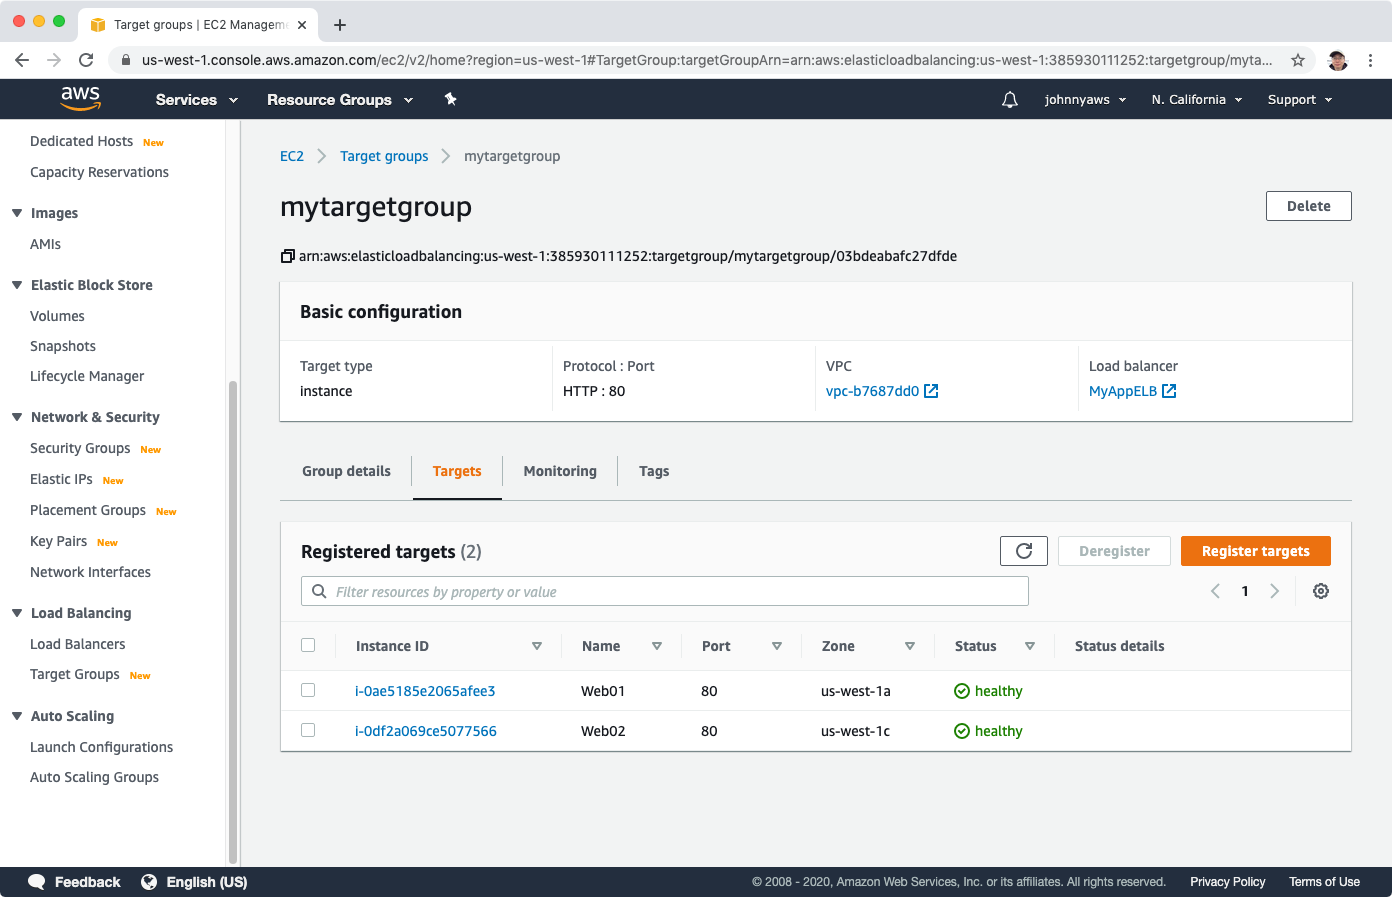Open Chrome three-dot menu
Screen dimensions: 1392x897
click(1371, 60)
